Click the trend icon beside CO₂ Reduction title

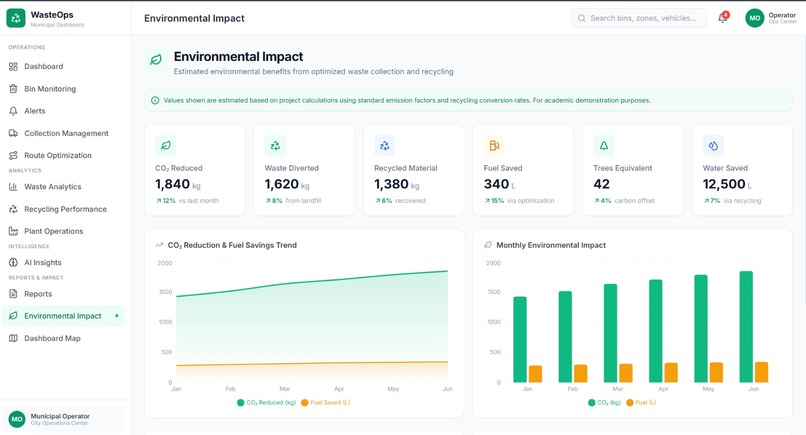[x=159, y=245]
